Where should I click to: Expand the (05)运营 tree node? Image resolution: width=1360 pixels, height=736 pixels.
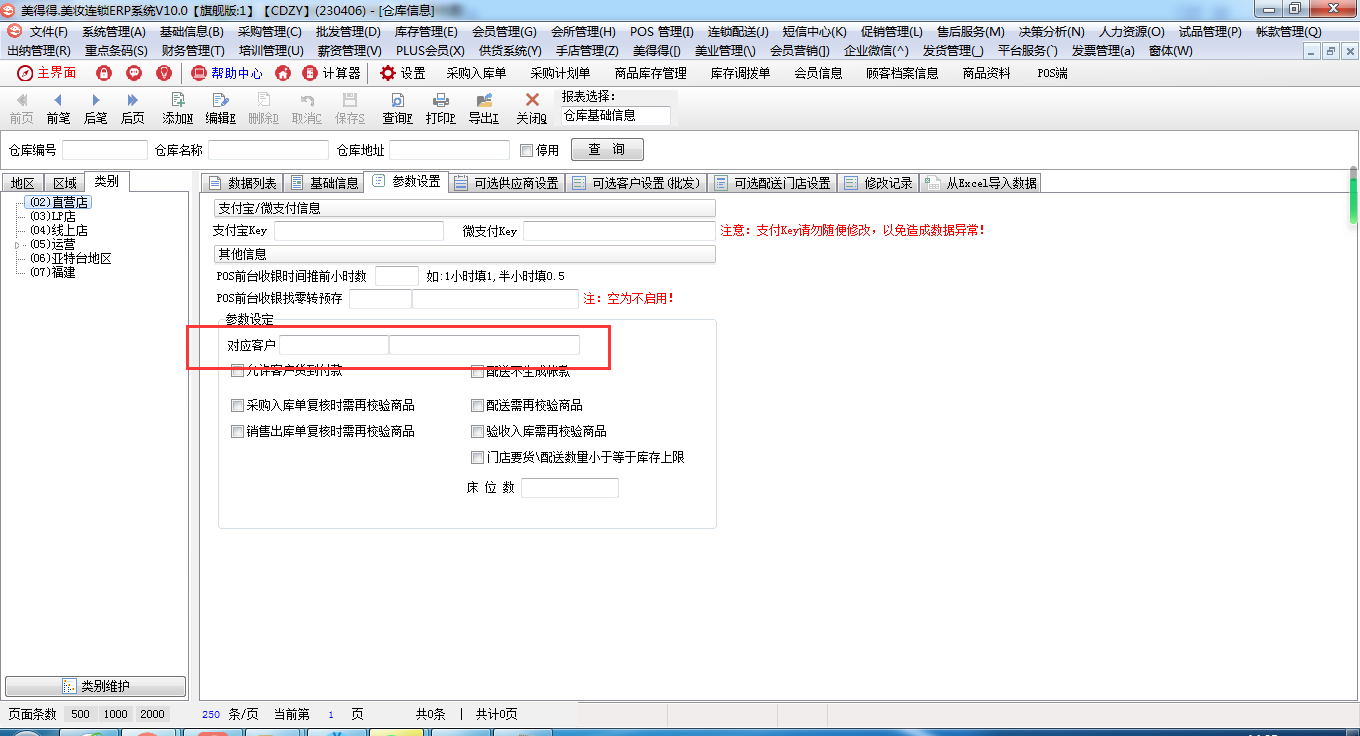click(17, 245)
